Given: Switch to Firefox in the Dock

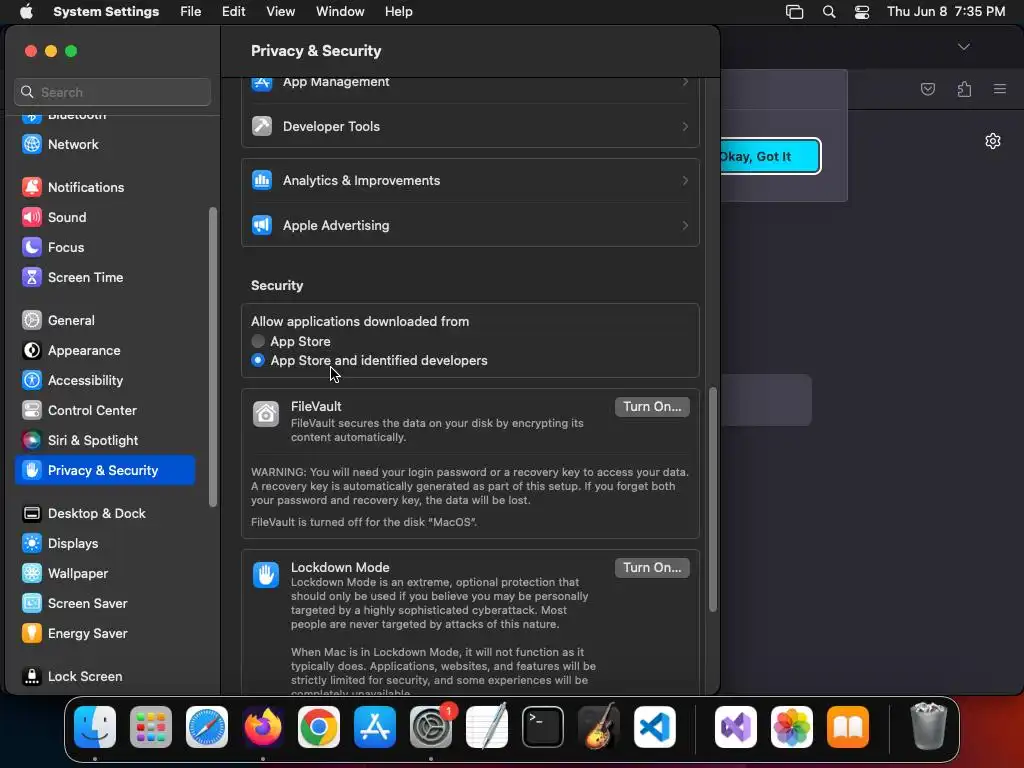Looking at the screenshot, I should click(263, 728).
